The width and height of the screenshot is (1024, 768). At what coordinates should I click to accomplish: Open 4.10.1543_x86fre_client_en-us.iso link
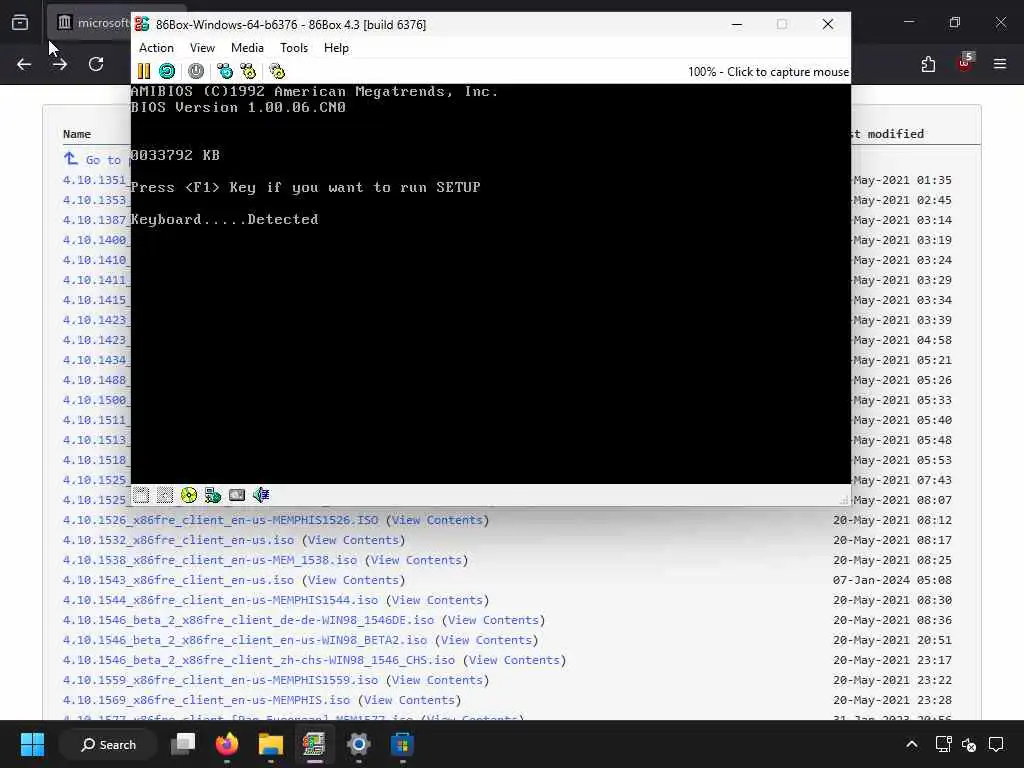178,580
